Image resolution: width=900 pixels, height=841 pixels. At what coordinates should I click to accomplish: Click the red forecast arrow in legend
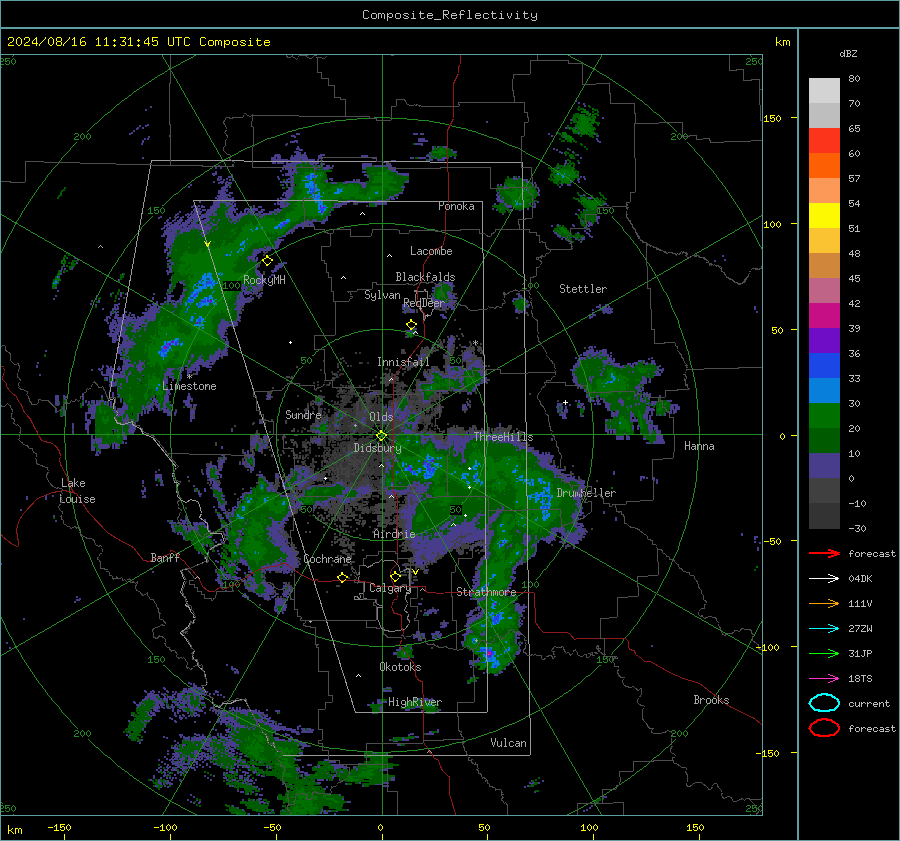click(824, 553)
